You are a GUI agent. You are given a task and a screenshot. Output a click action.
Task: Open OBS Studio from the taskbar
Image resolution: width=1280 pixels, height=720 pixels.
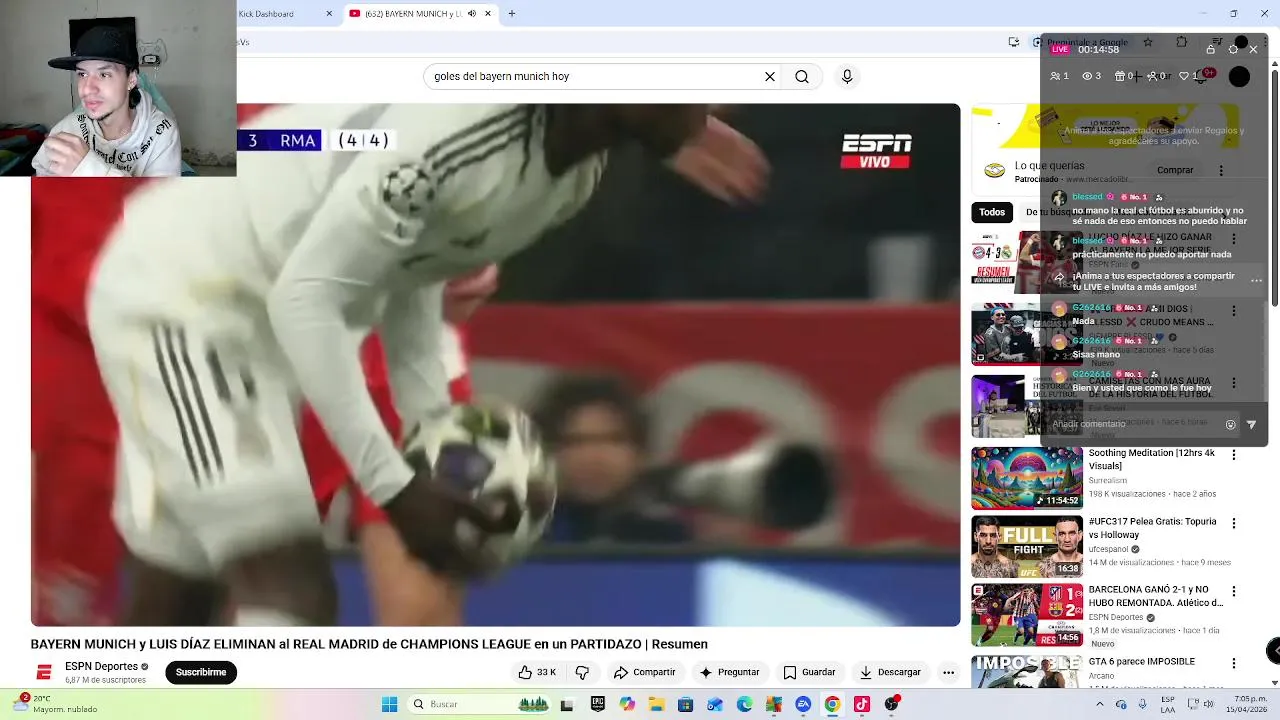point(891,704)
